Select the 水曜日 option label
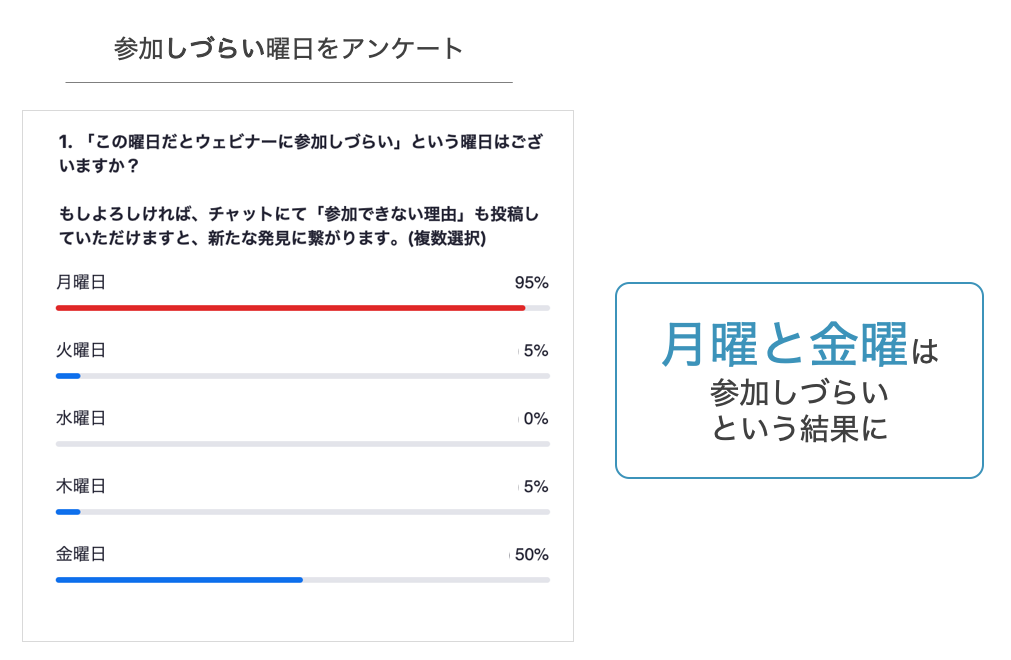This screenshot has height=660, width=1011. [81, 418]
